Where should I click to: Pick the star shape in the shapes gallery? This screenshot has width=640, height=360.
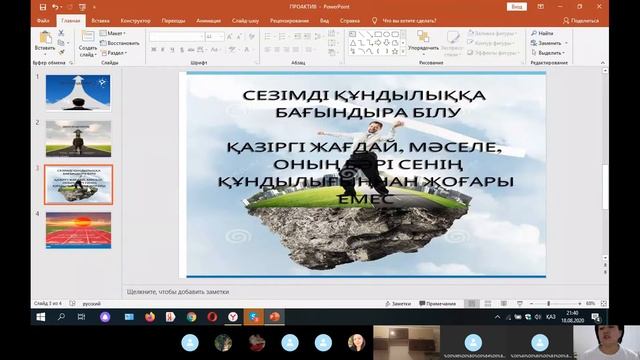pyautogui.click(x=395, y=51)
